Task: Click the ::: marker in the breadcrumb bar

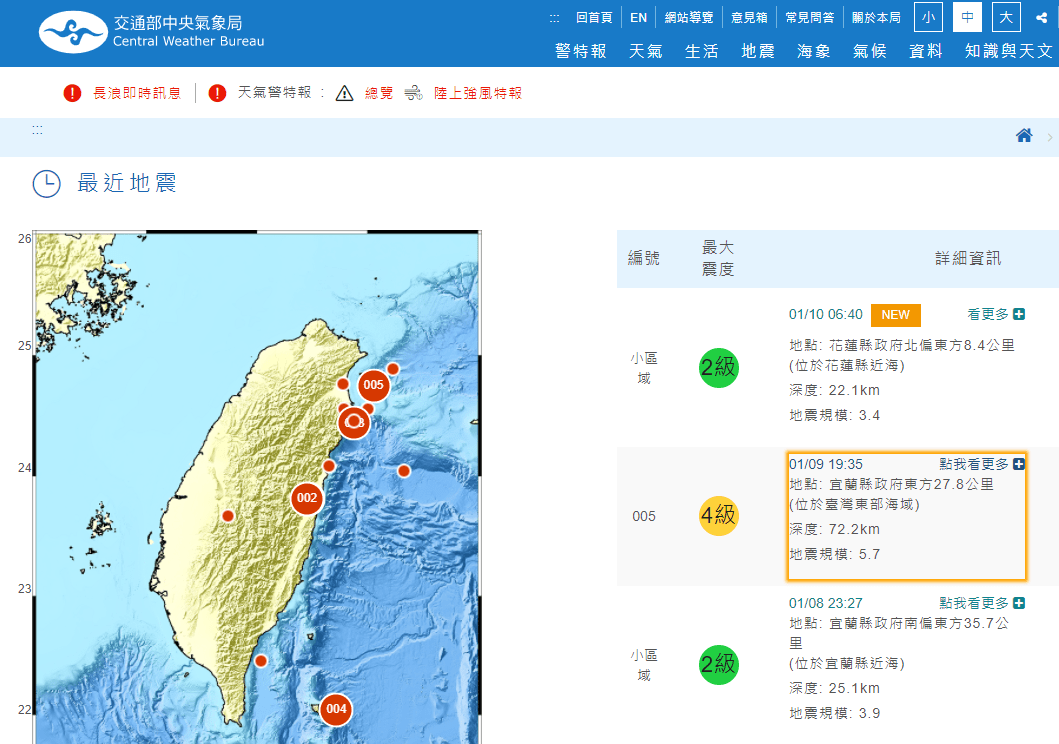Action: point(37,130)
